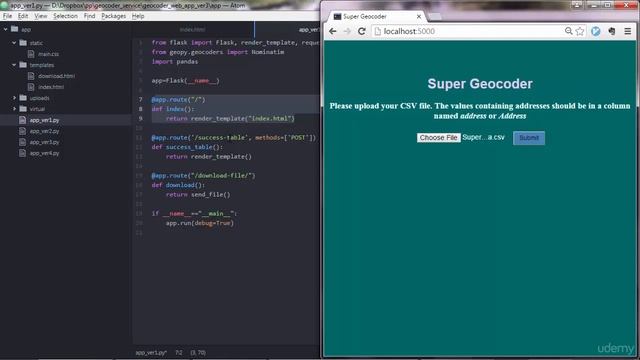
Task: Open app_ver2.py in the tree
Action: [44, 131]
